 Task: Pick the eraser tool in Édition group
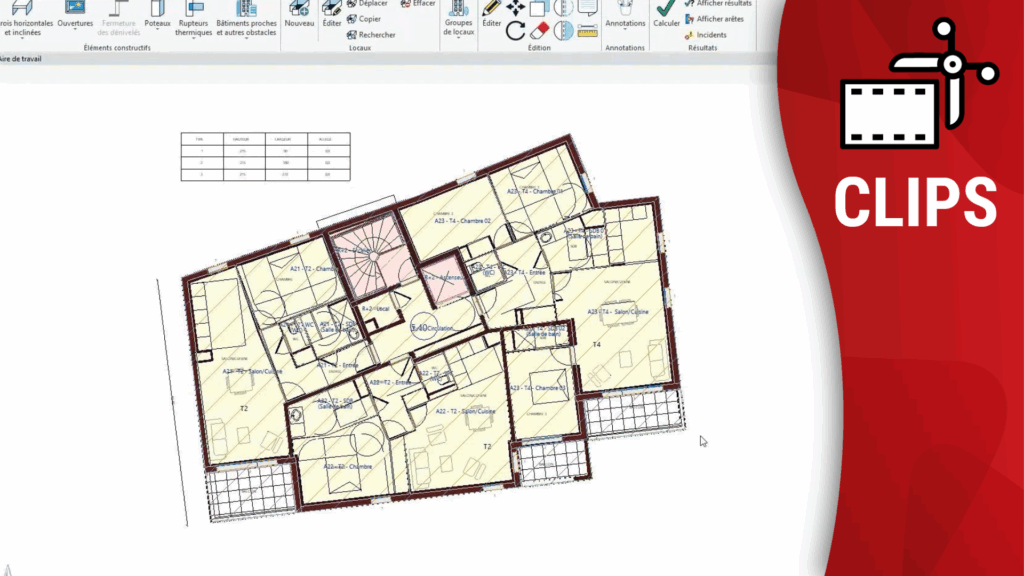point(540,30)
